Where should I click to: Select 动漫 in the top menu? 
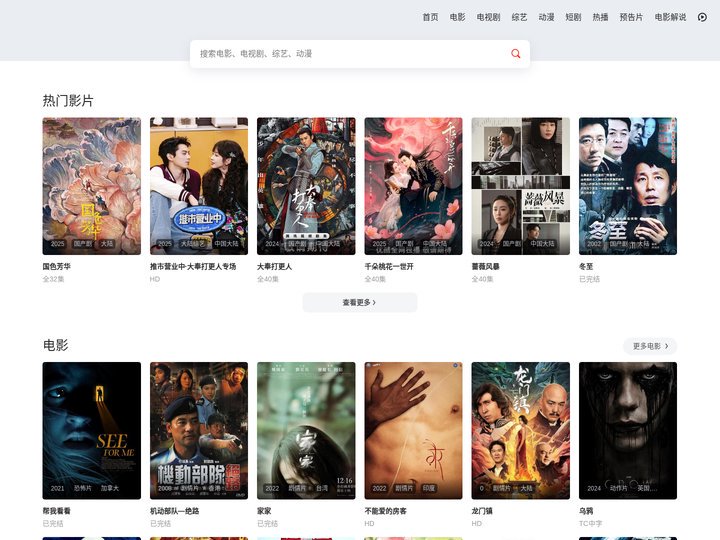pos(546,17)
